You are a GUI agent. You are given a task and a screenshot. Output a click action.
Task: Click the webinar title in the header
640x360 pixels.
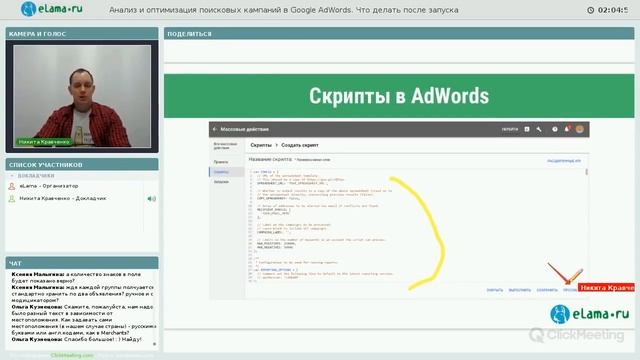[x=284, y=10]
